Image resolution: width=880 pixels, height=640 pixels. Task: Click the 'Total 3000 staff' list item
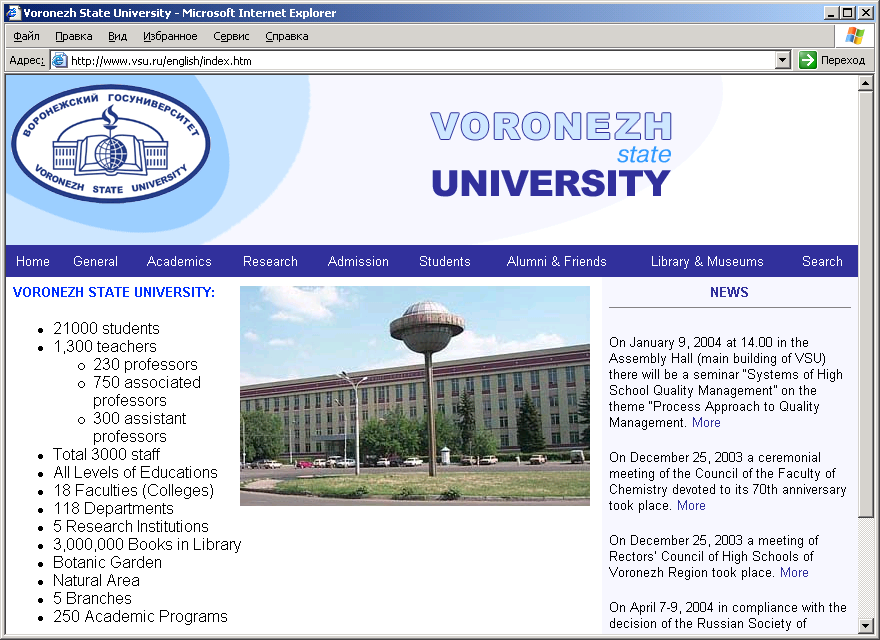(107, 454)
